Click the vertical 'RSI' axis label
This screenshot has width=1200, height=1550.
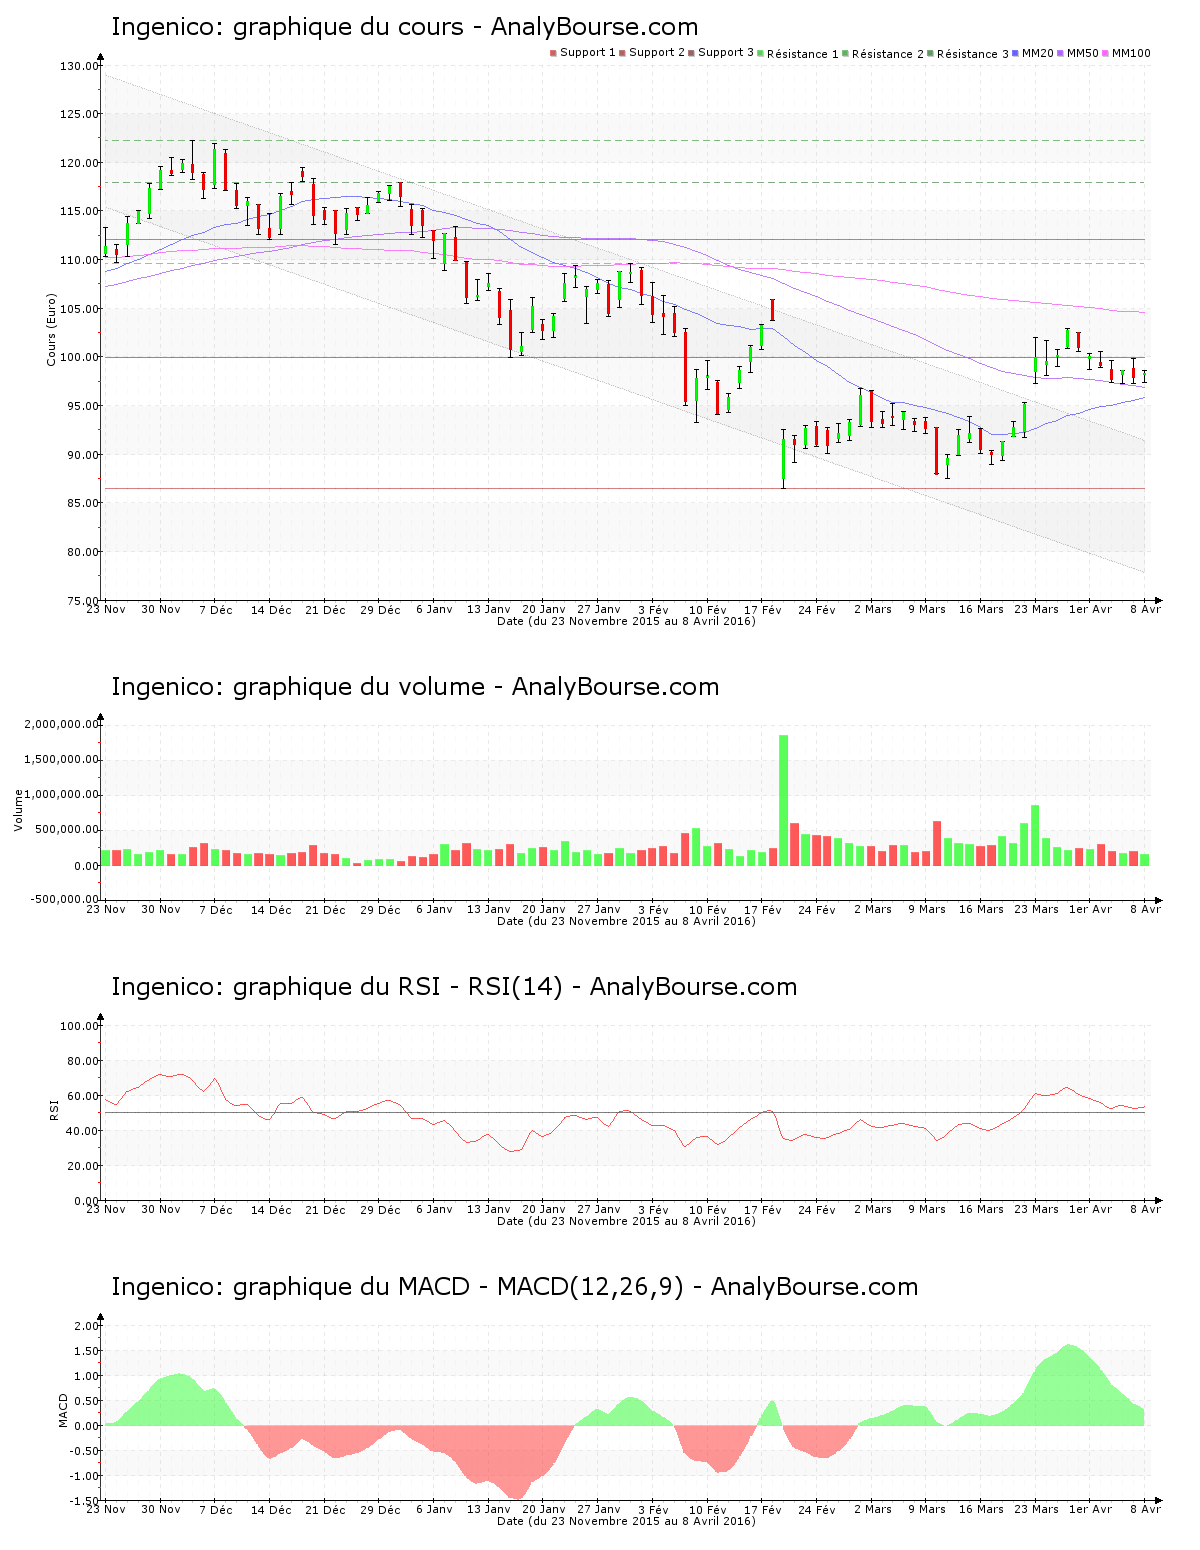pyautogui.click(x=54, y=1109)
